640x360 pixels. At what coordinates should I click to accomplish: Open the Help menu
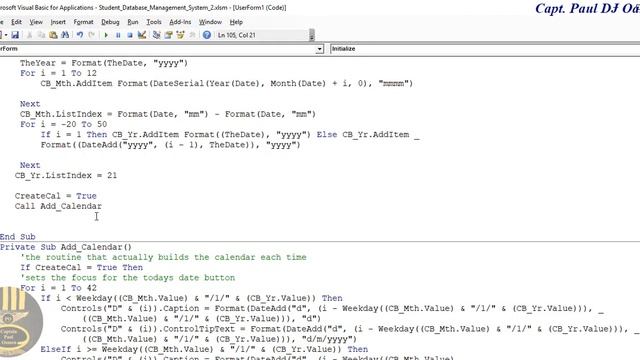pos(236,22)
